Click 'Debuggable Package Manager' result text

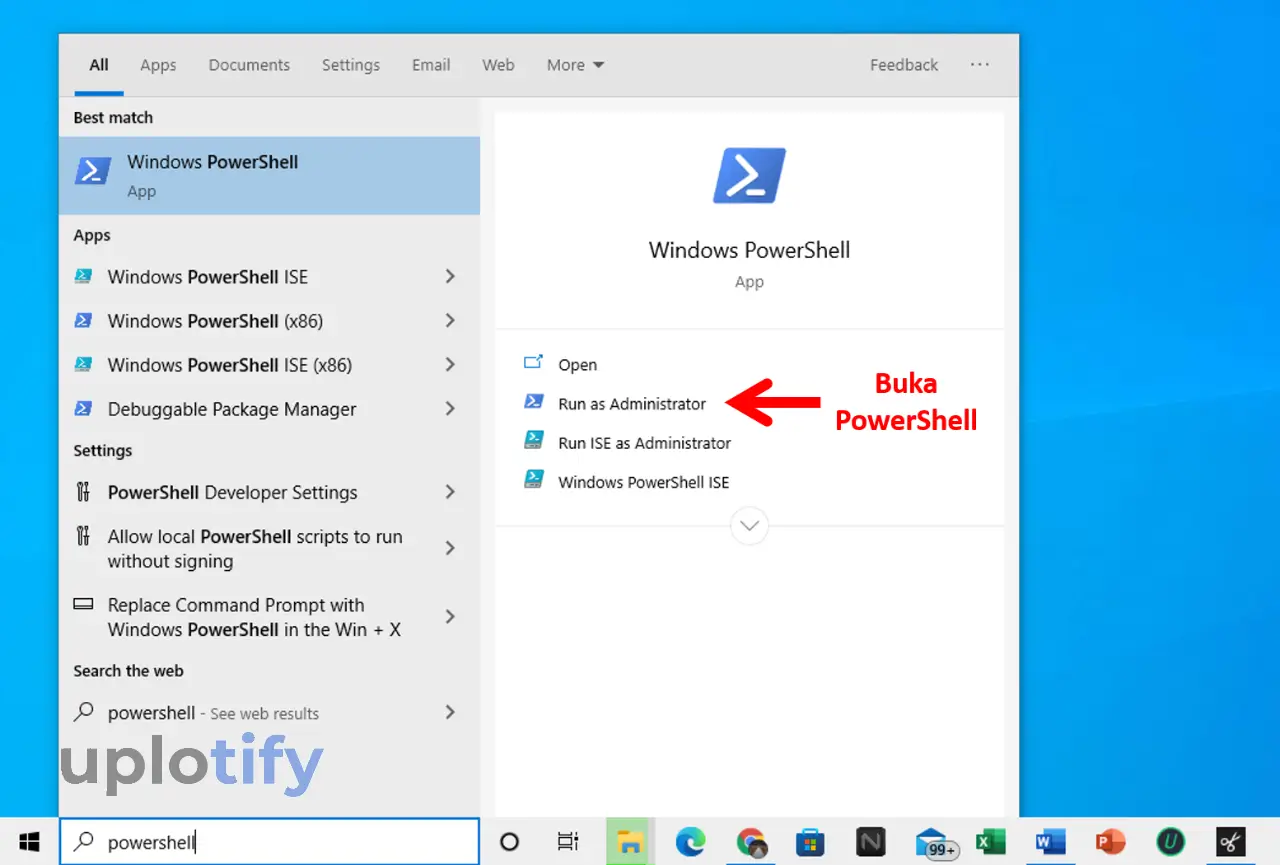[x=232, y=409]
